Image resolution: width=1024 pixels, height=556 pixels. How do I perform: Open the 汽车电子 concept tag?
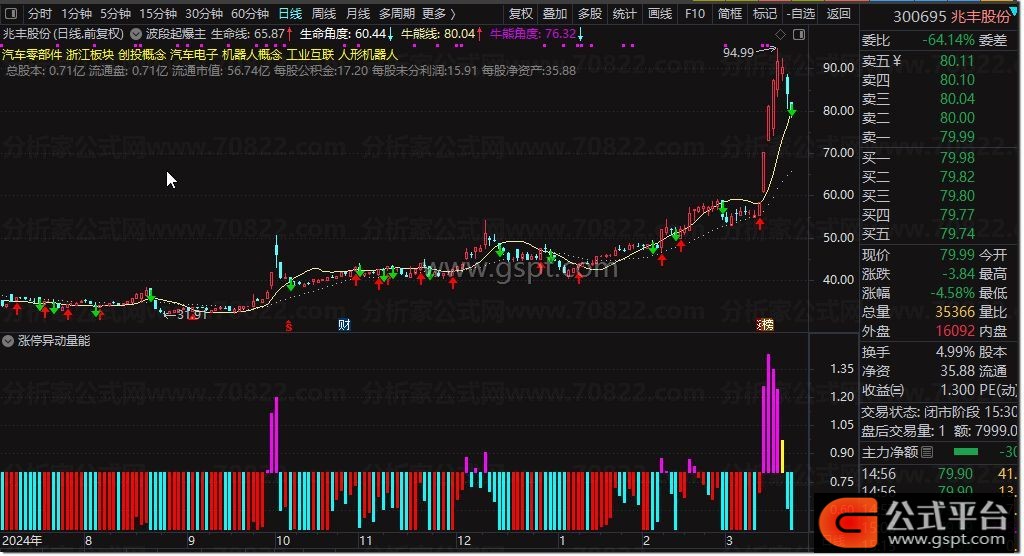tap(194, 54)
